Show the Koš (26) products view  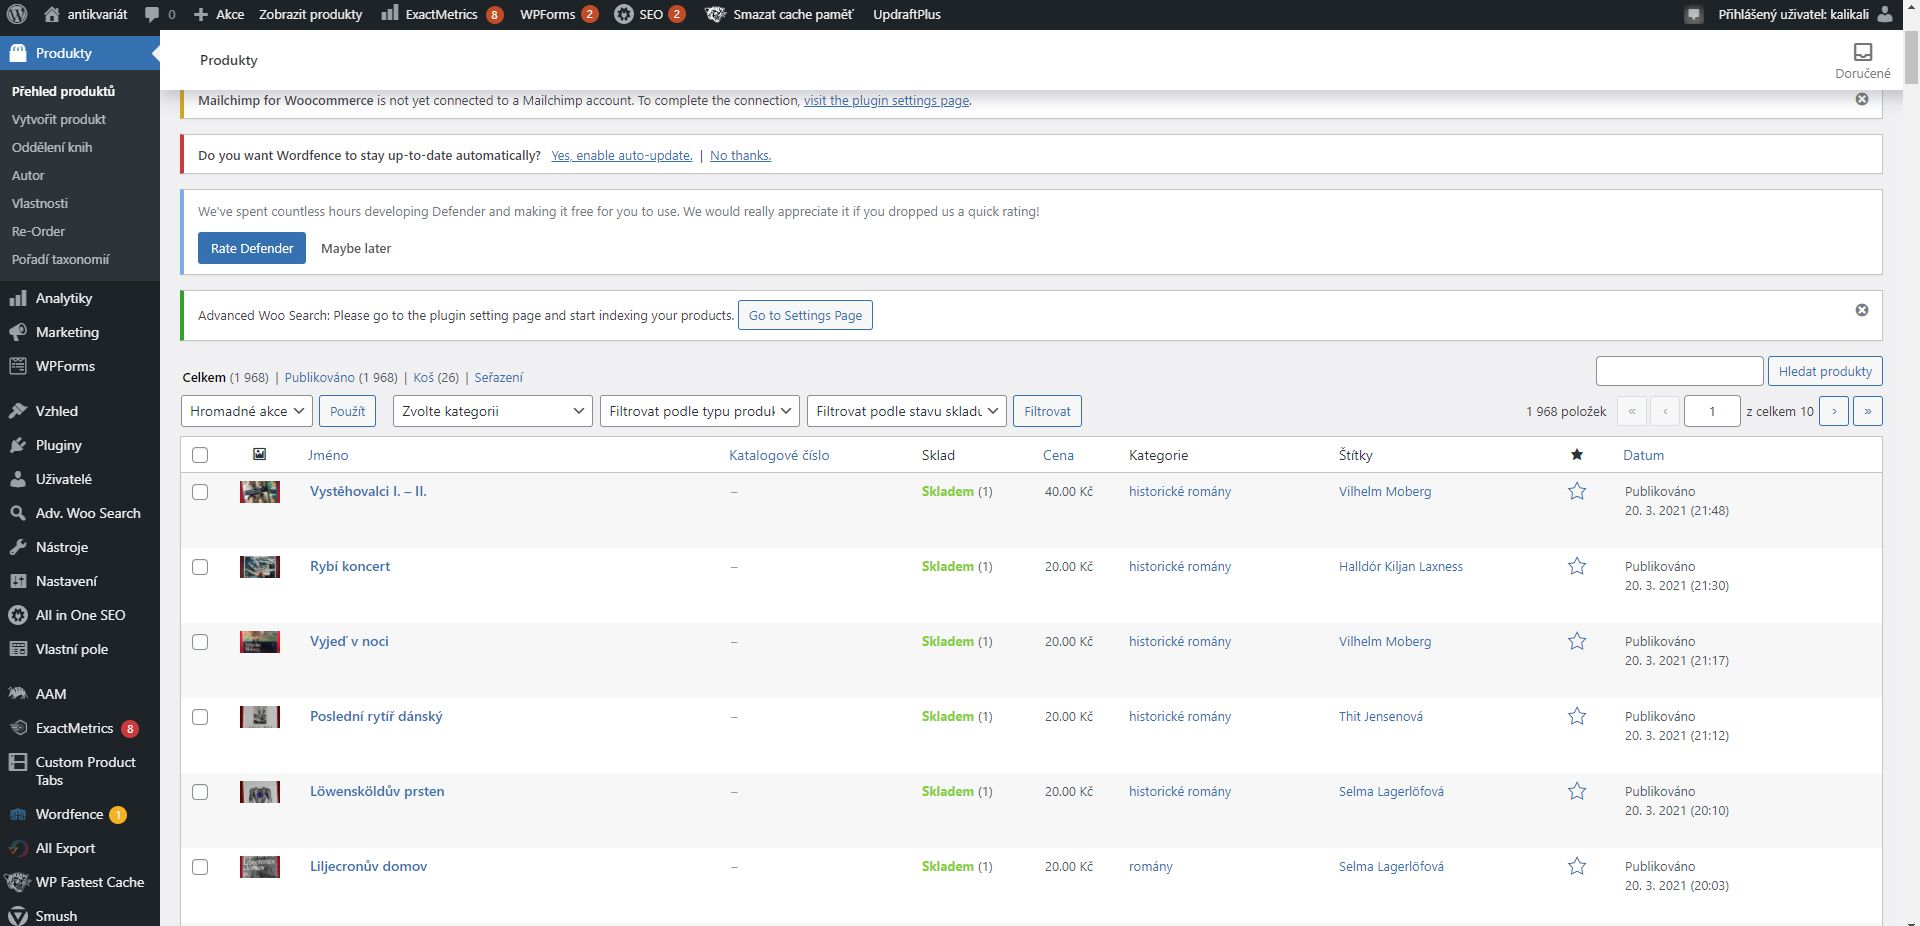436,377
